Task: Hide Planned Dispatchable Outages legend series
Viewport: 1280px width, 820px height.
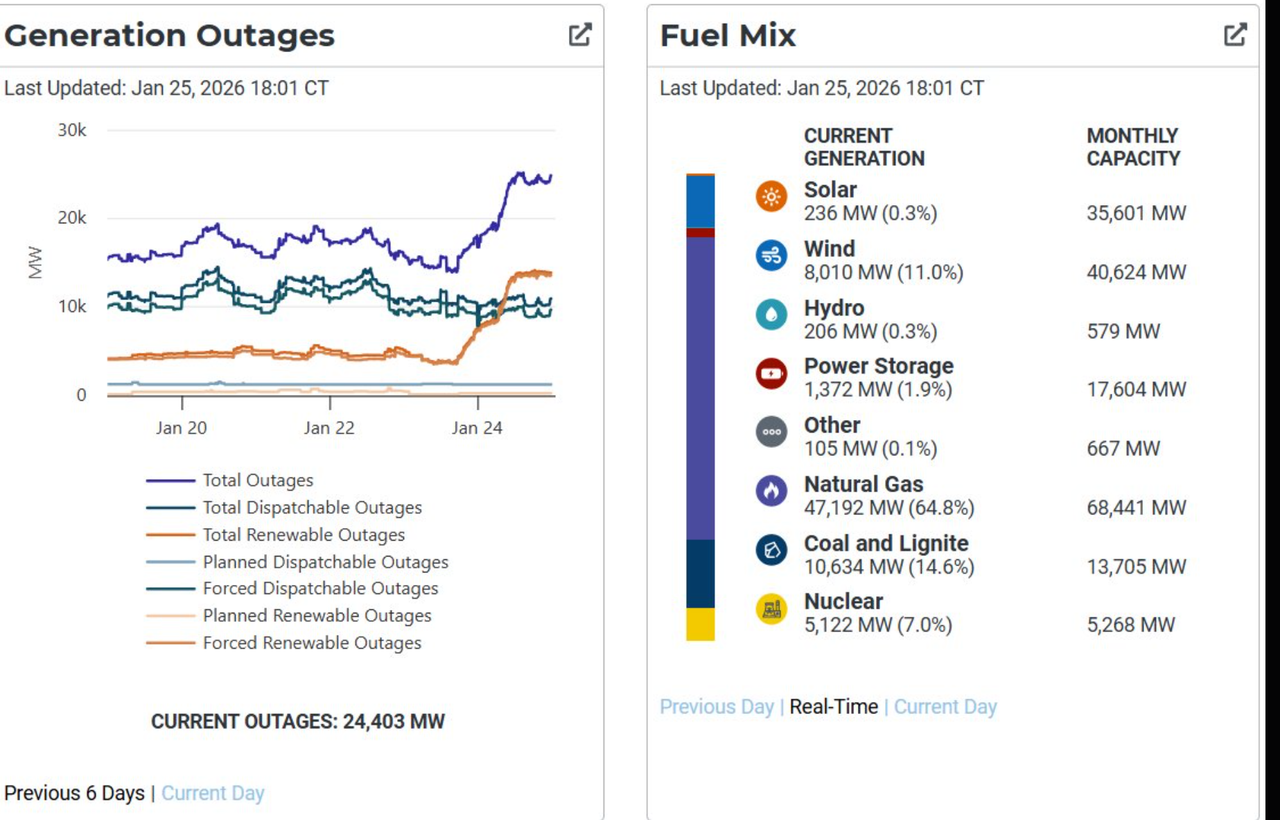Action: tap(325, 562)
